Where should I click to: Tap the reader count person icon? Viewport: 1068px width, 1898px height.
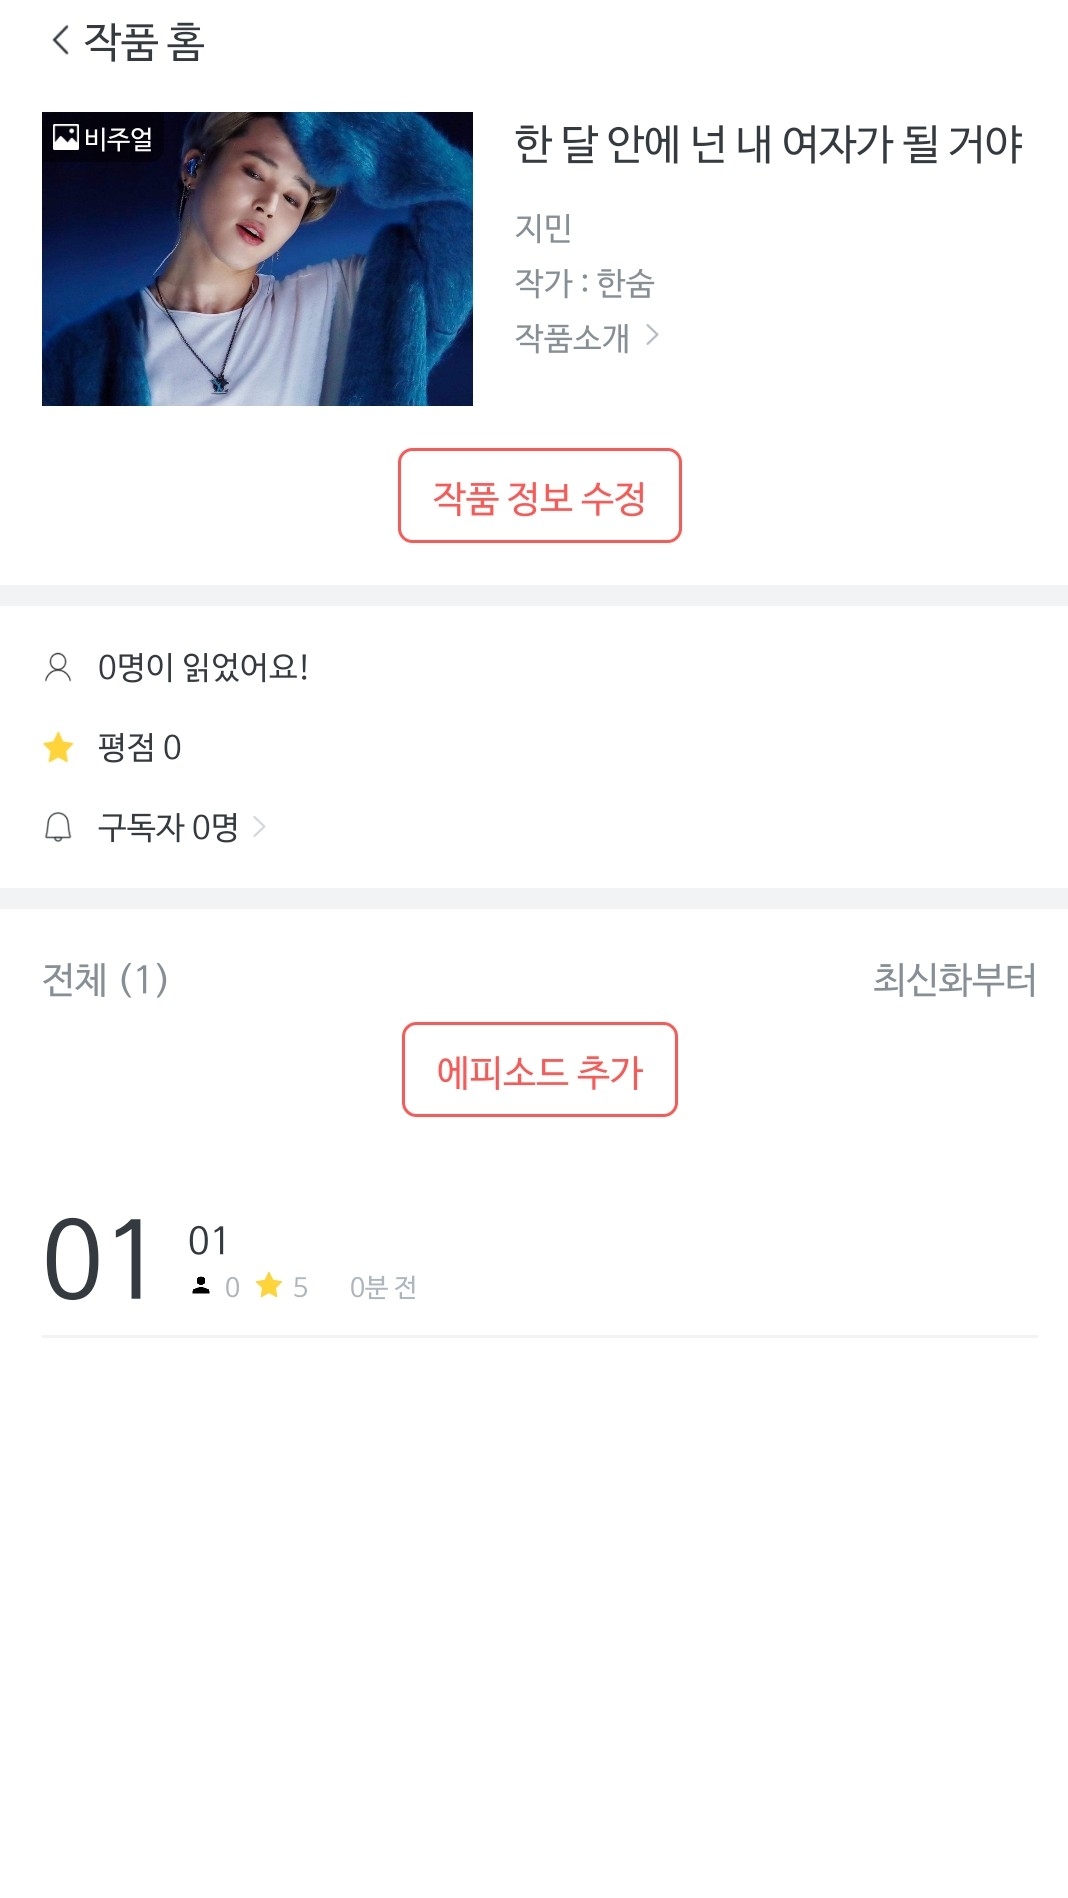click(58, 667)
